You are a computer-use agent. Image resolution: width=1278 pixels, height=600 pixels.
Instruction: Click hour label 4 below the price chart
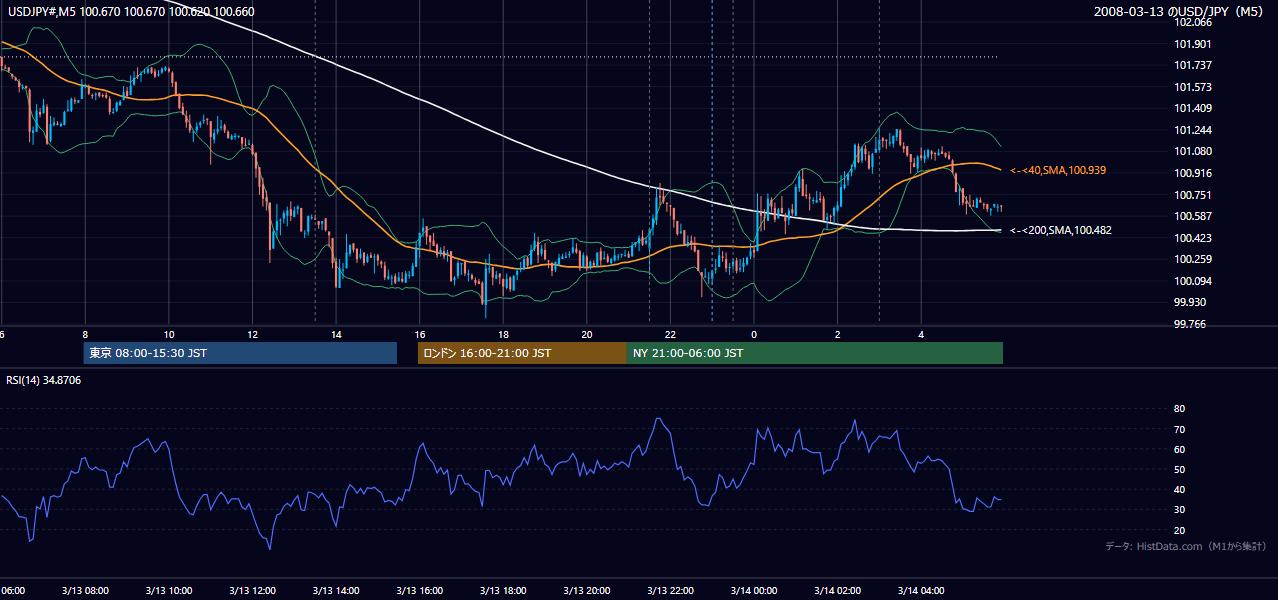pyautogui.click(x=922, y=335)
